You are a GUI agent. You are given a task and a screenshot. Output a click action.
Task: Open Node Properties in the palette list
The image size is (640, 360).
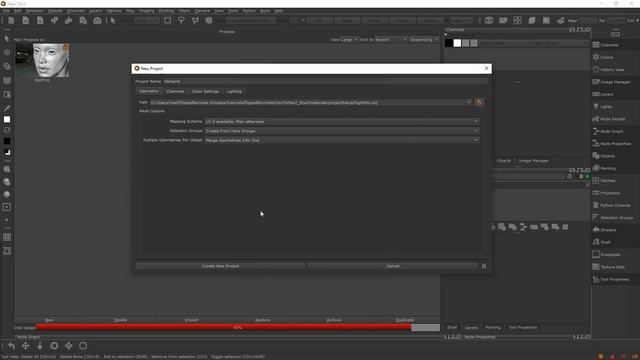tap(611, 143)
